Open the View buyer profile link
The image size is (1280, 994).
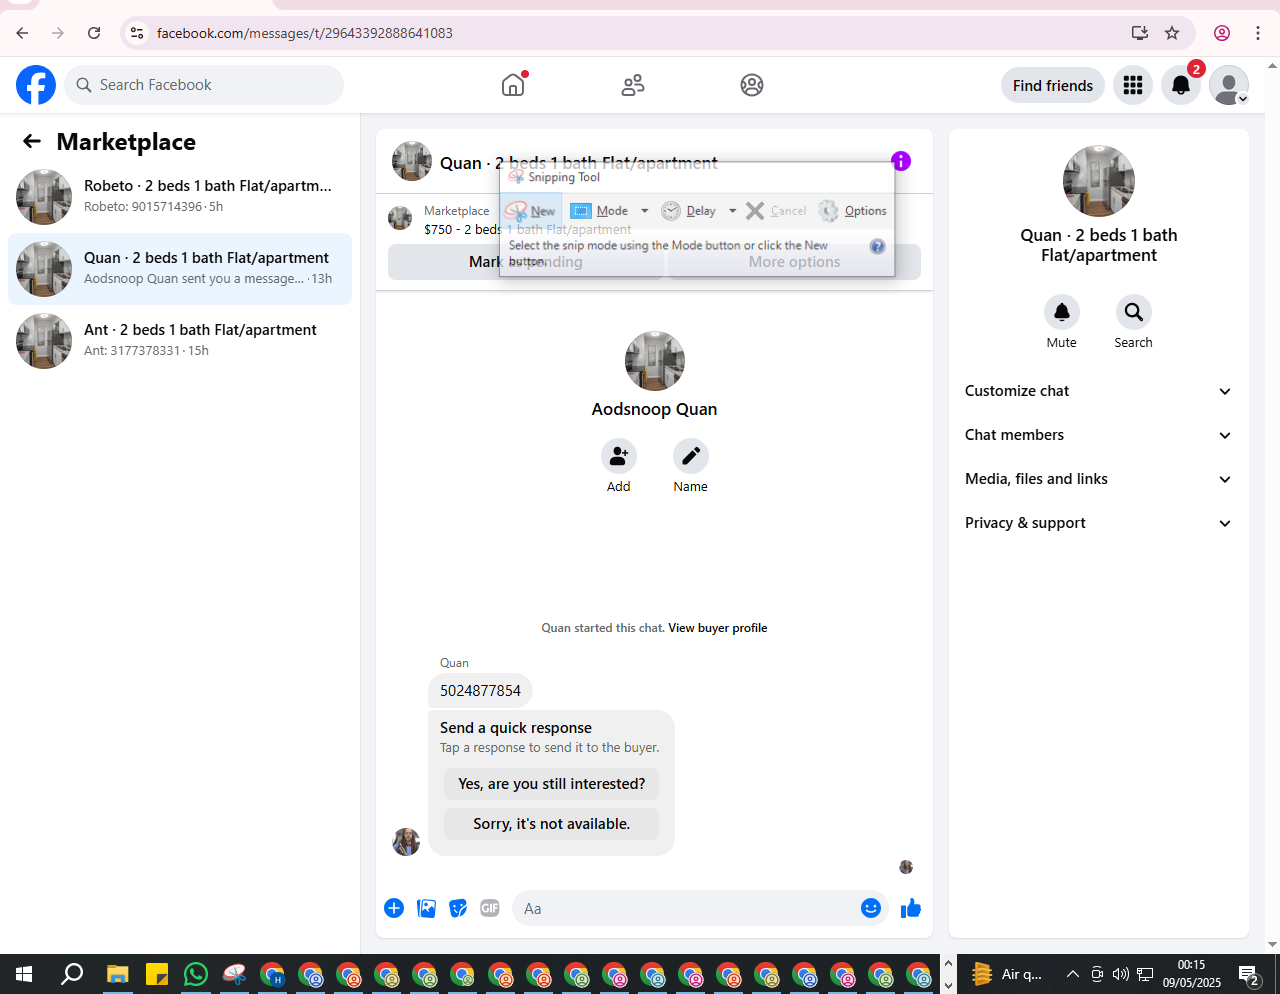tap(718, 628)
